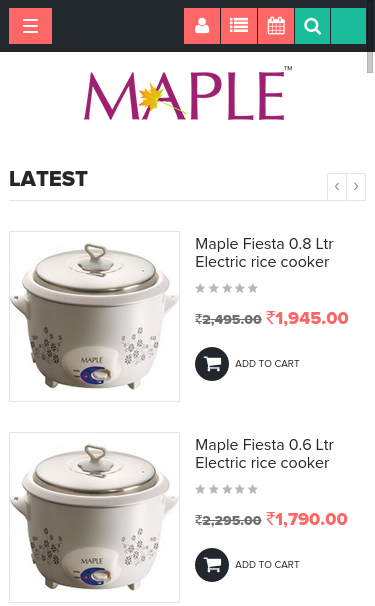375x606 pixels.
Task: Rate the 0.6 Ltr cooker five stars
Action: click(253, 489)
